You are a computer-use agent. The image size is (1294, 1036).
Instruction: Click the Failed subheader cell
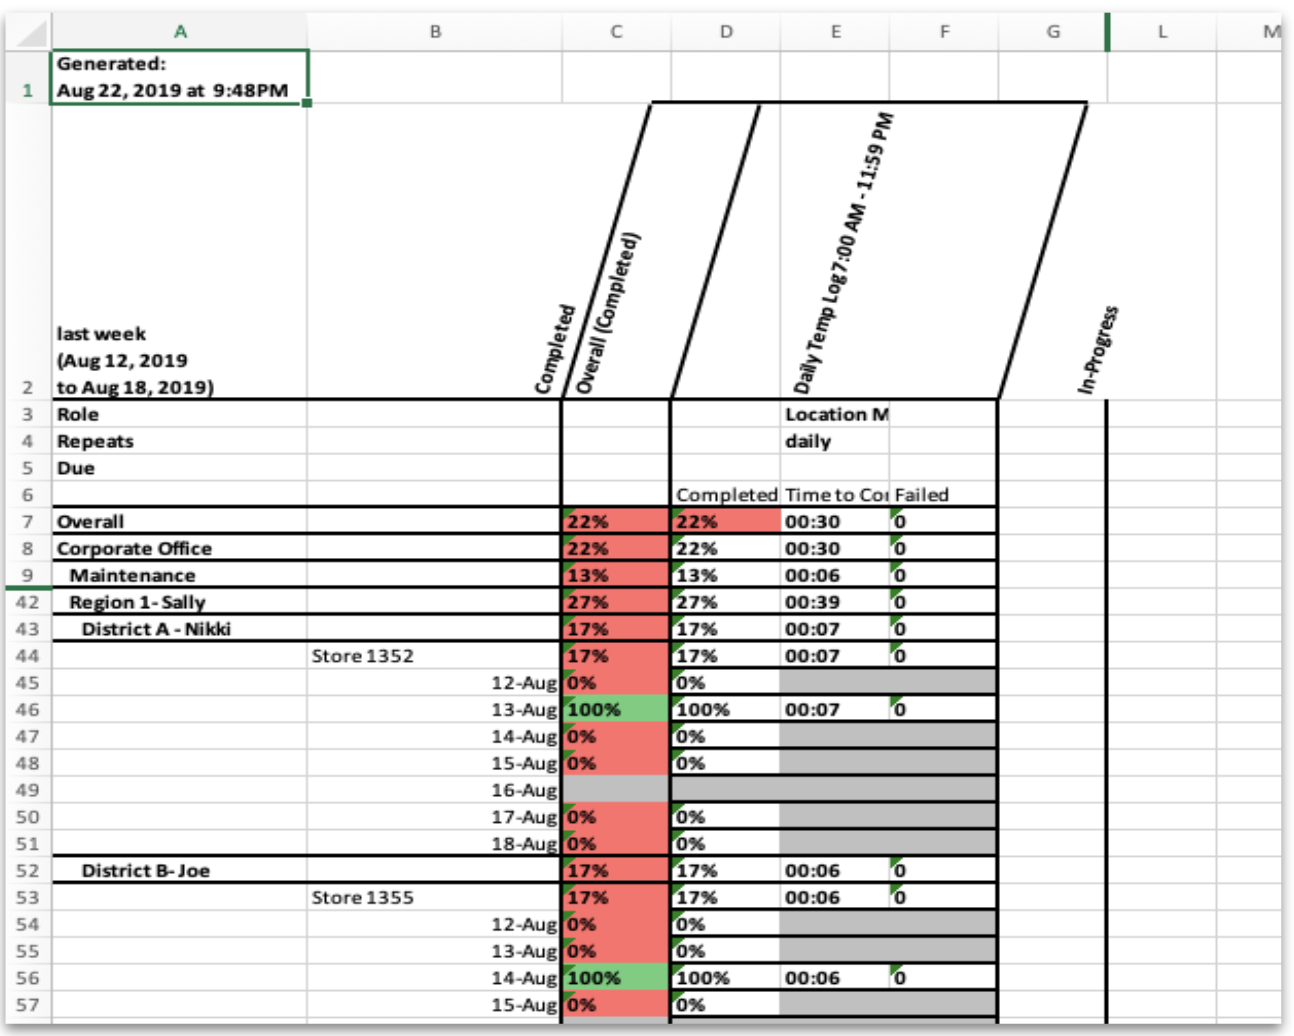point(944,495)
